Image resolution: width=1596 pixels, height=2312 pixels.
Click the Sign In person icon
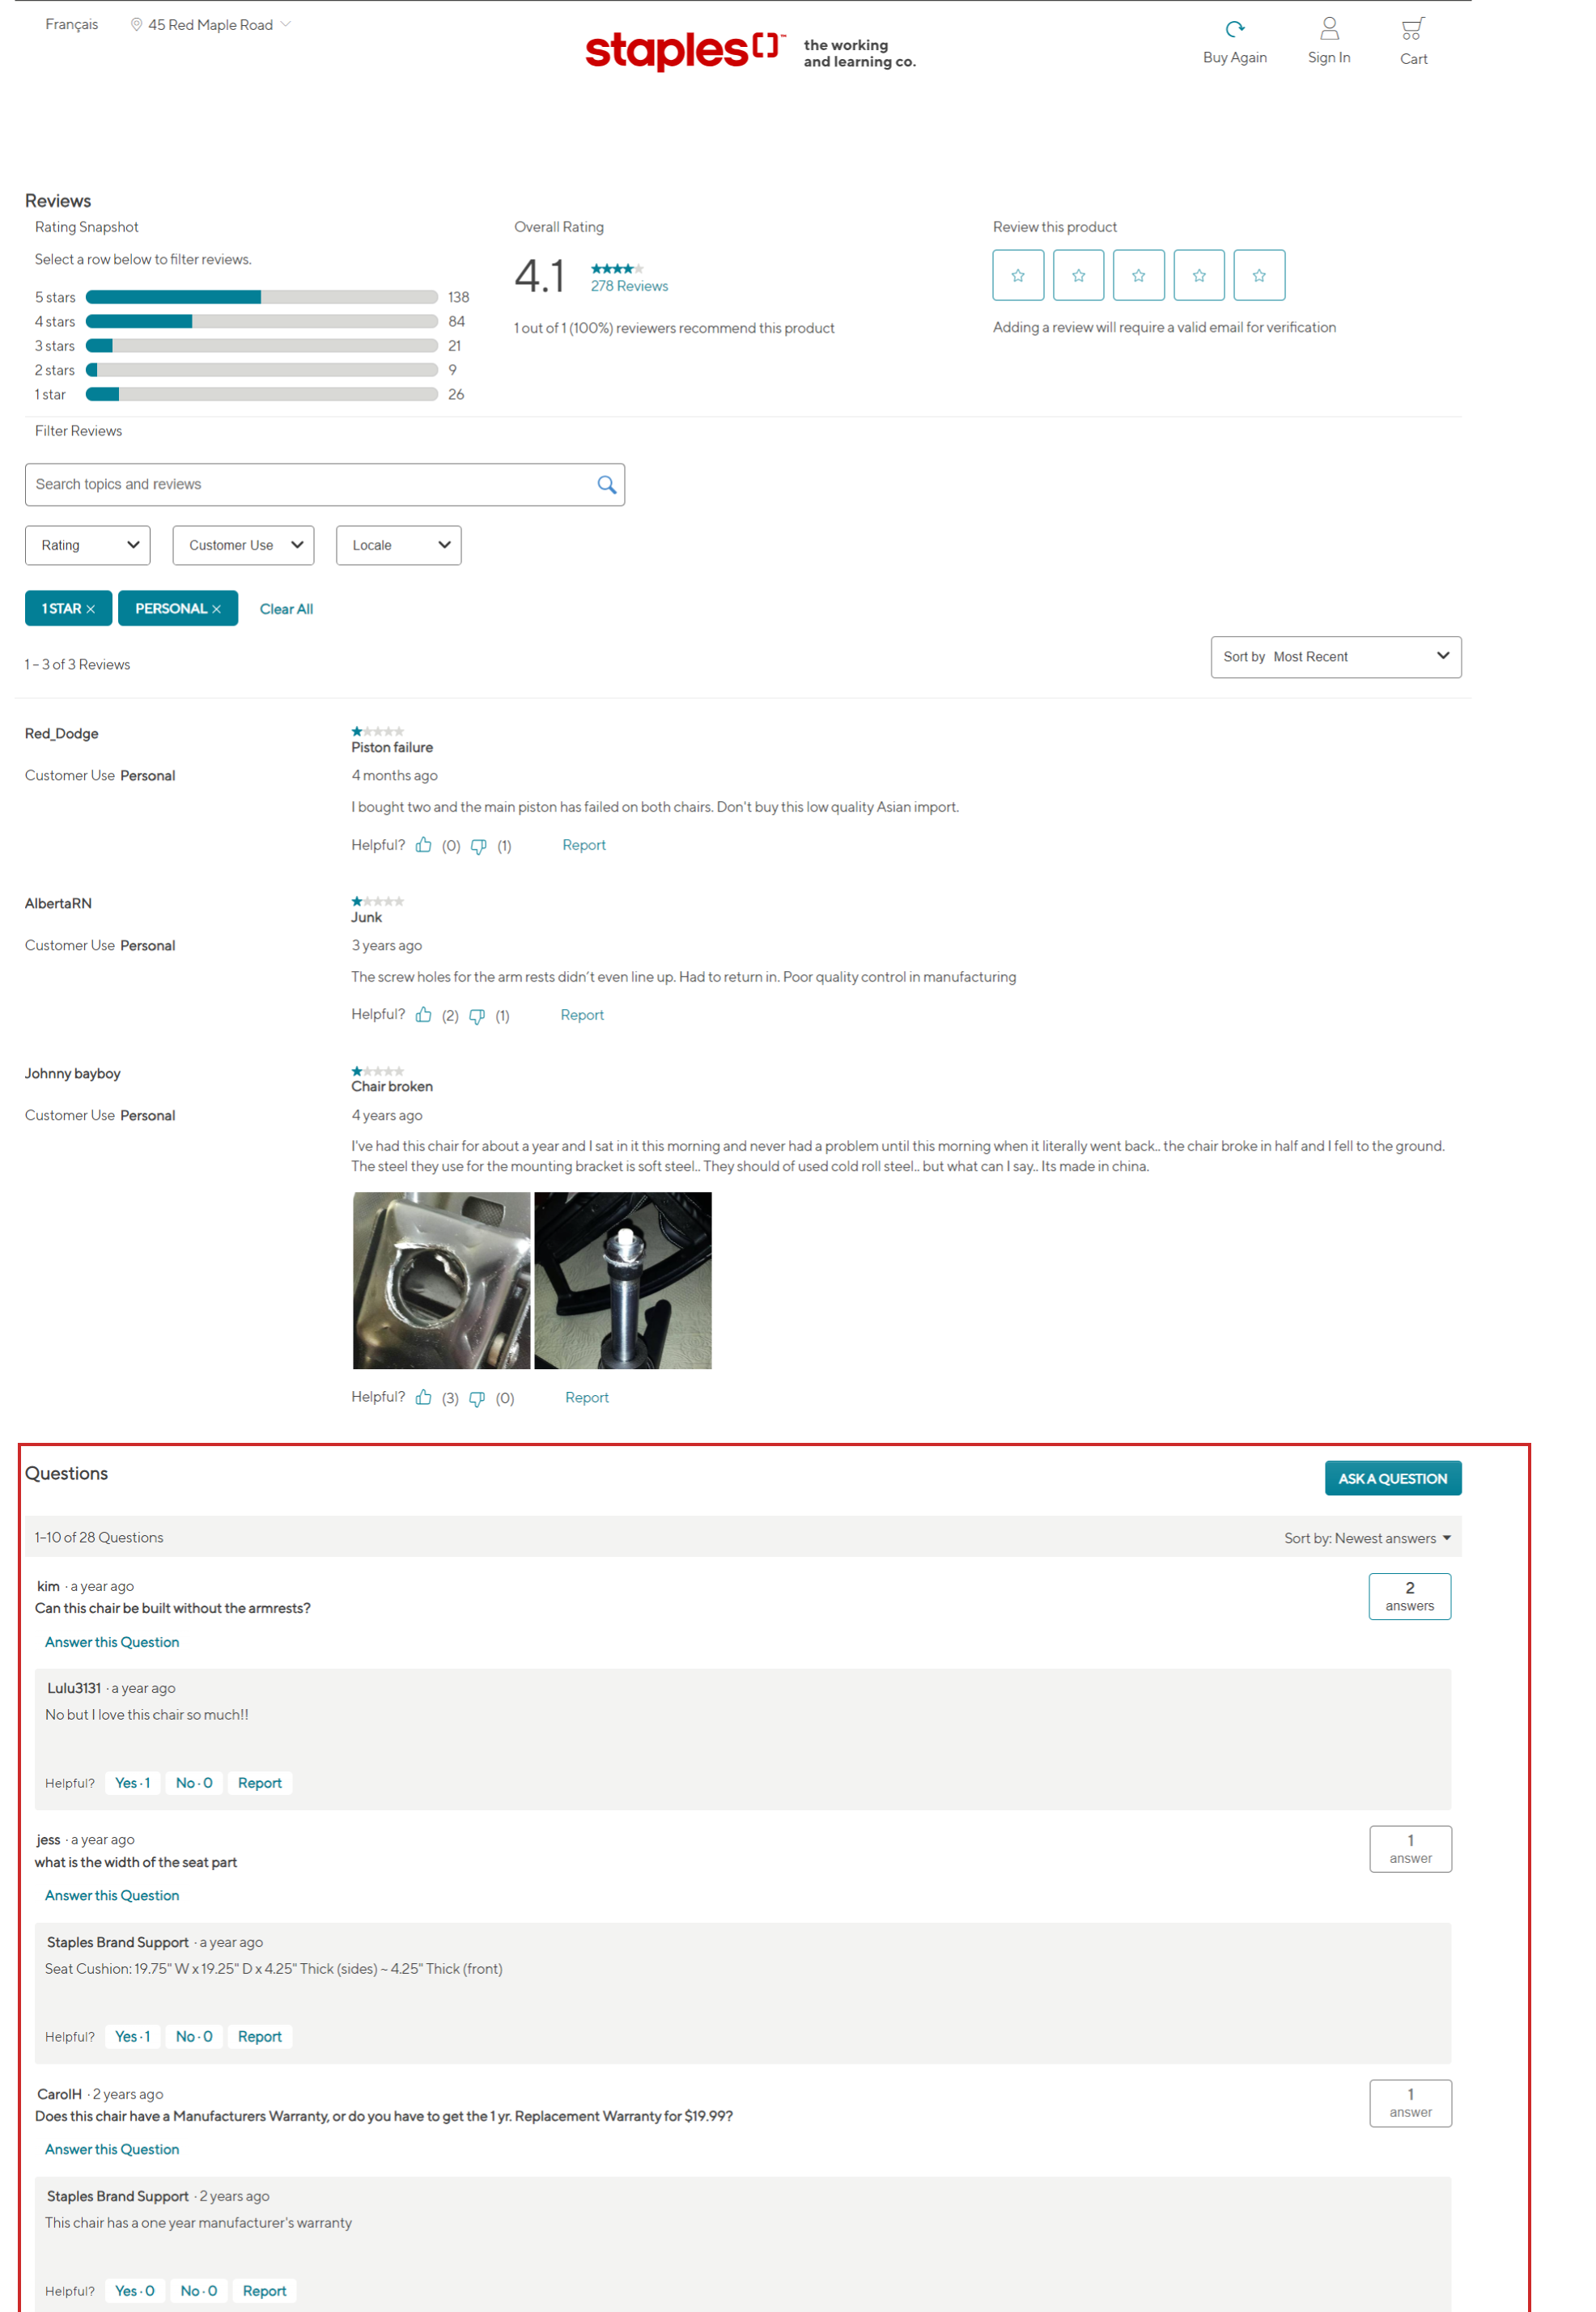[1329, 30]
